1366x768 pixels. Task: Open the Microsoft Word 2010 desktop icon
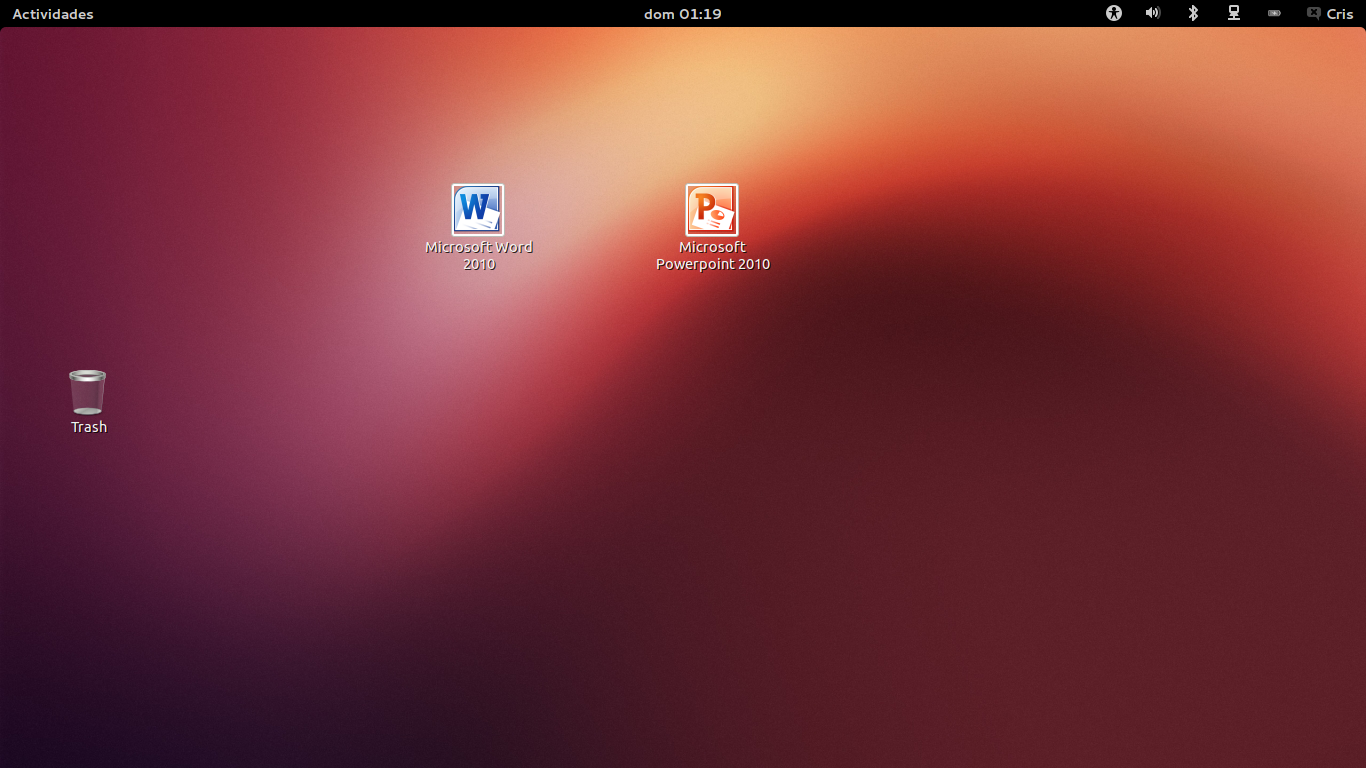[x=478, y=210]
